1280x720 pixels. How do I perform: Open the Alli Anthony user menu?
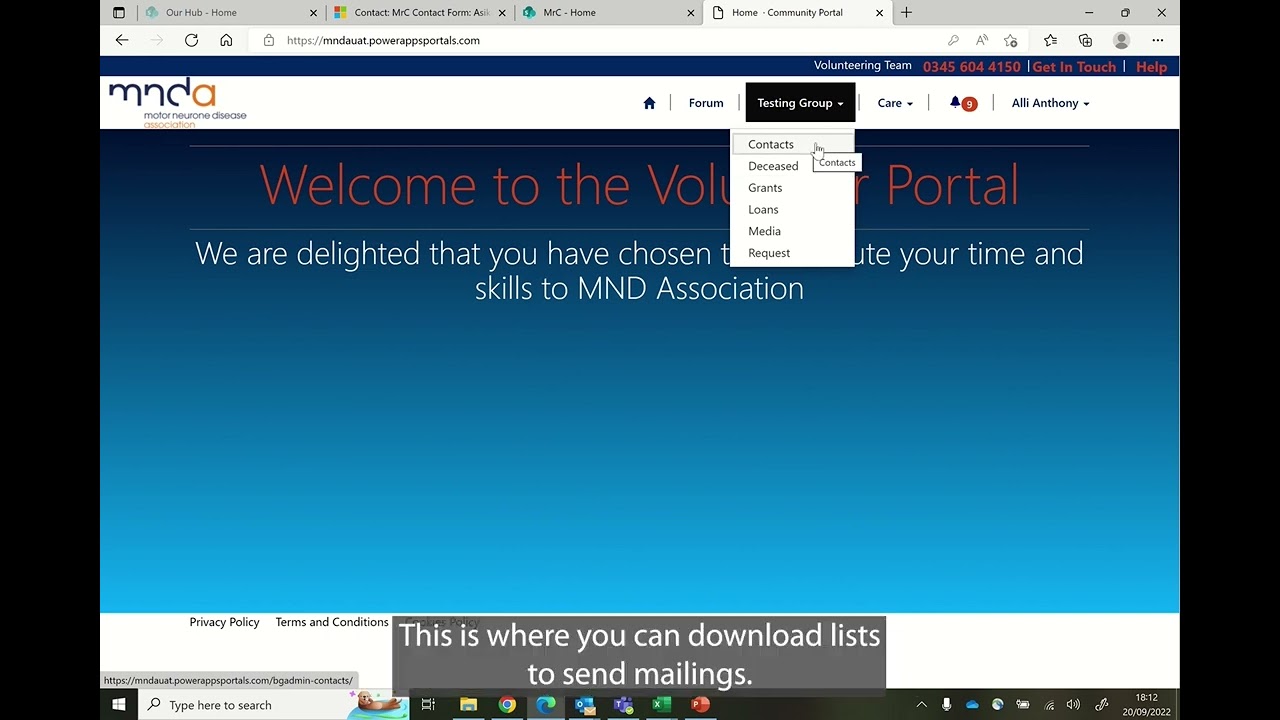tap(1050, 103)
